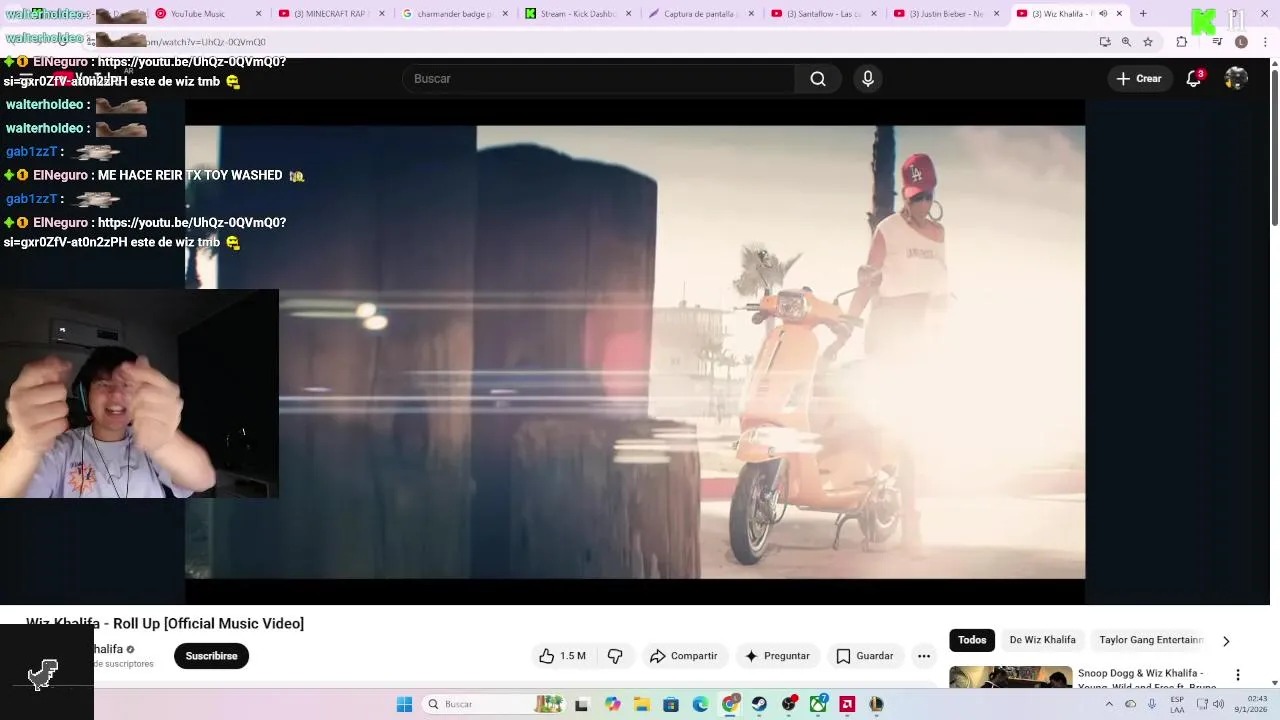
Task: Open Chrome profile avatar
Action: [1241, 42]
